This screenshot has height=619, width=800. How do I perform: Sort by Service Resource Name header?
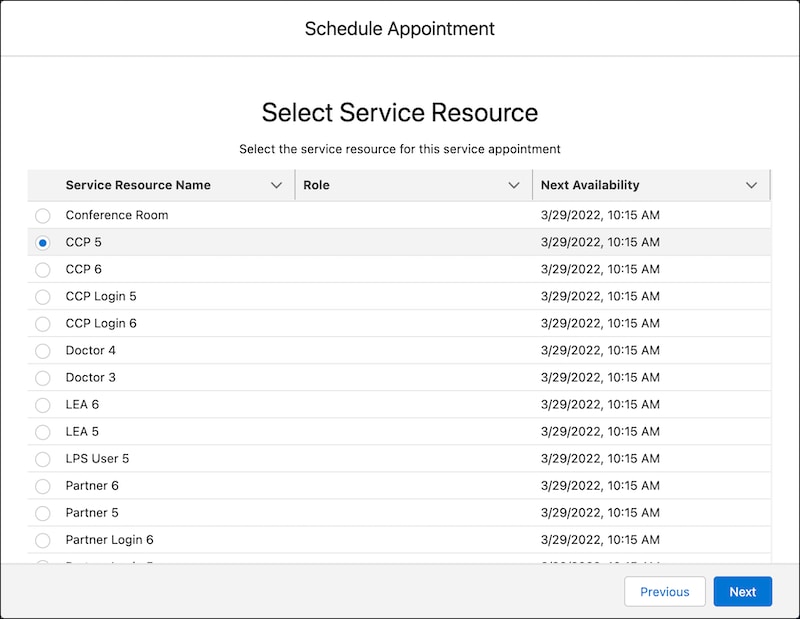[138, 185]
